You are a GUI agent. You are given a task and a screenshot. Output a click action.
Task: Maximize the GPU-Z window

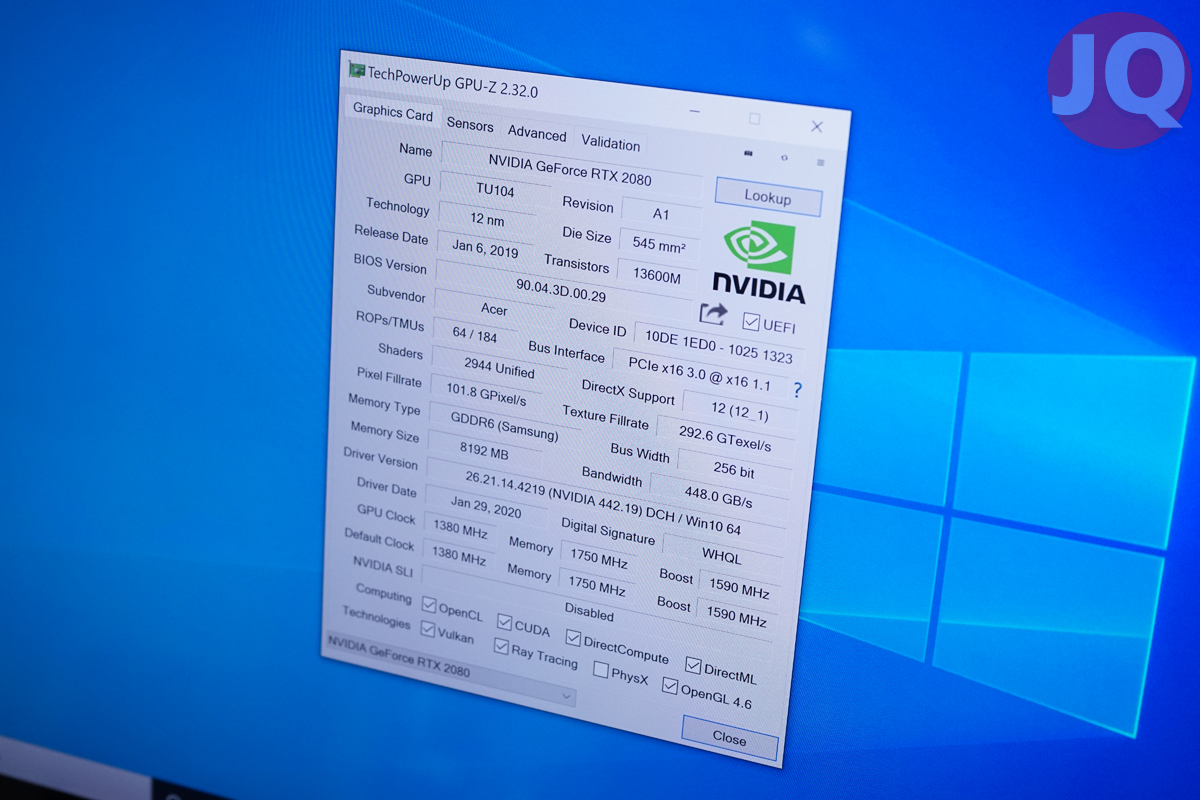[x=754, y=119]
